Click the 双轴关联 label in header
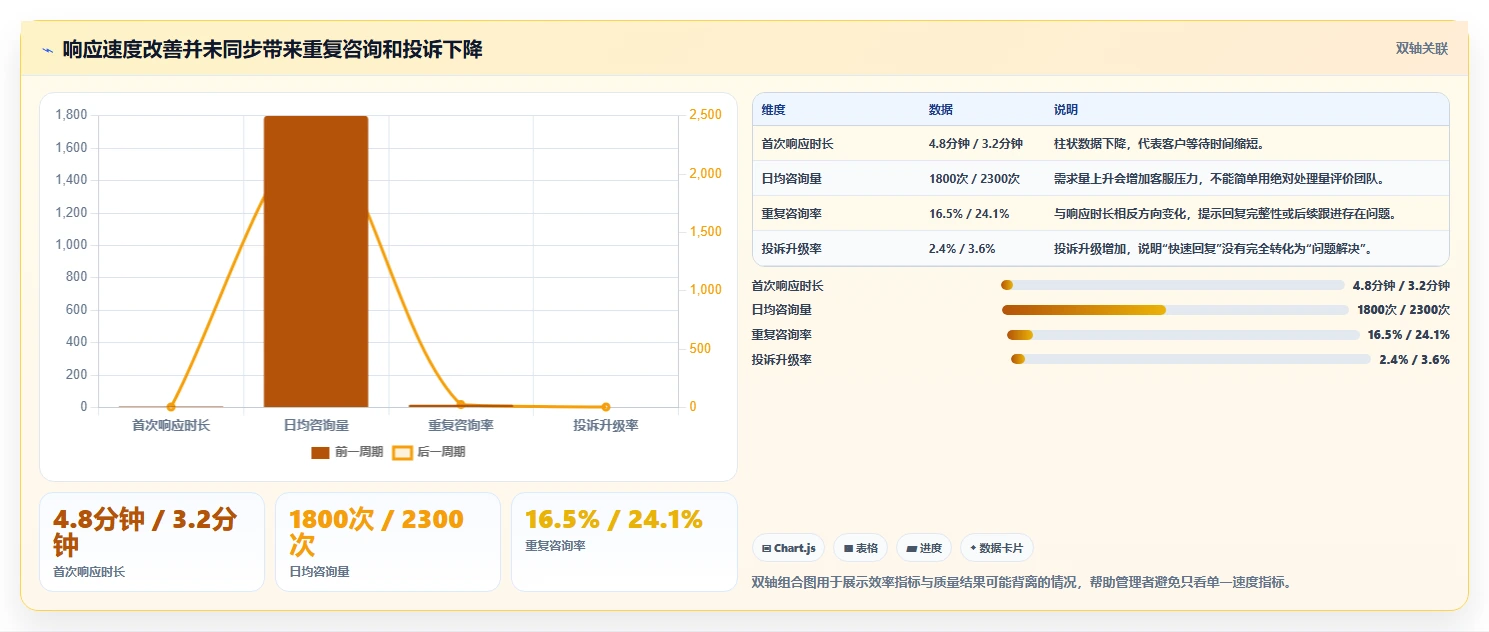This screenshot has height=632, width=1489. click(x=1422, y=49)
